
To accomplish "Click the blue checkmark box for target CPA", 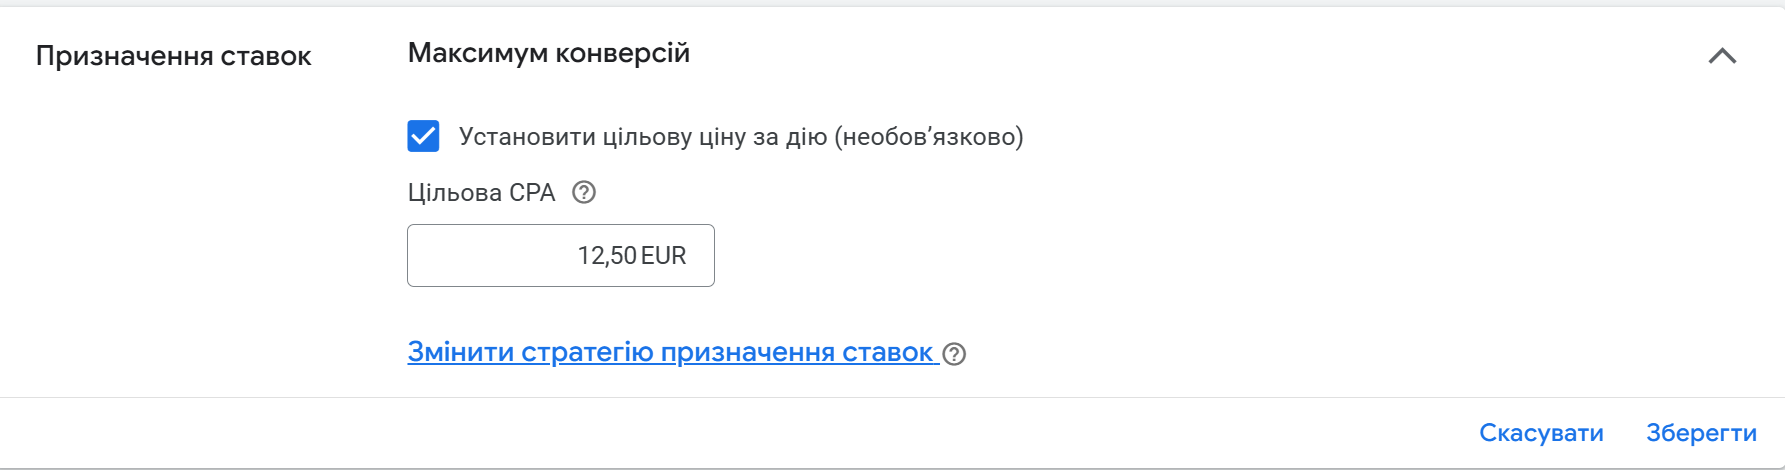I will tap(423, 136).
